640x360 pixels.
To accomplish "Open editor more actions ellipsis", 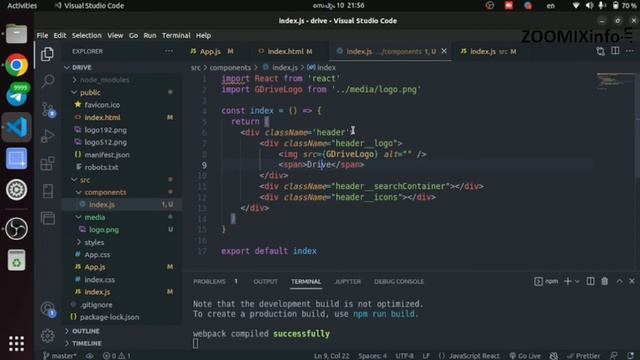I will tap(630, 51).
